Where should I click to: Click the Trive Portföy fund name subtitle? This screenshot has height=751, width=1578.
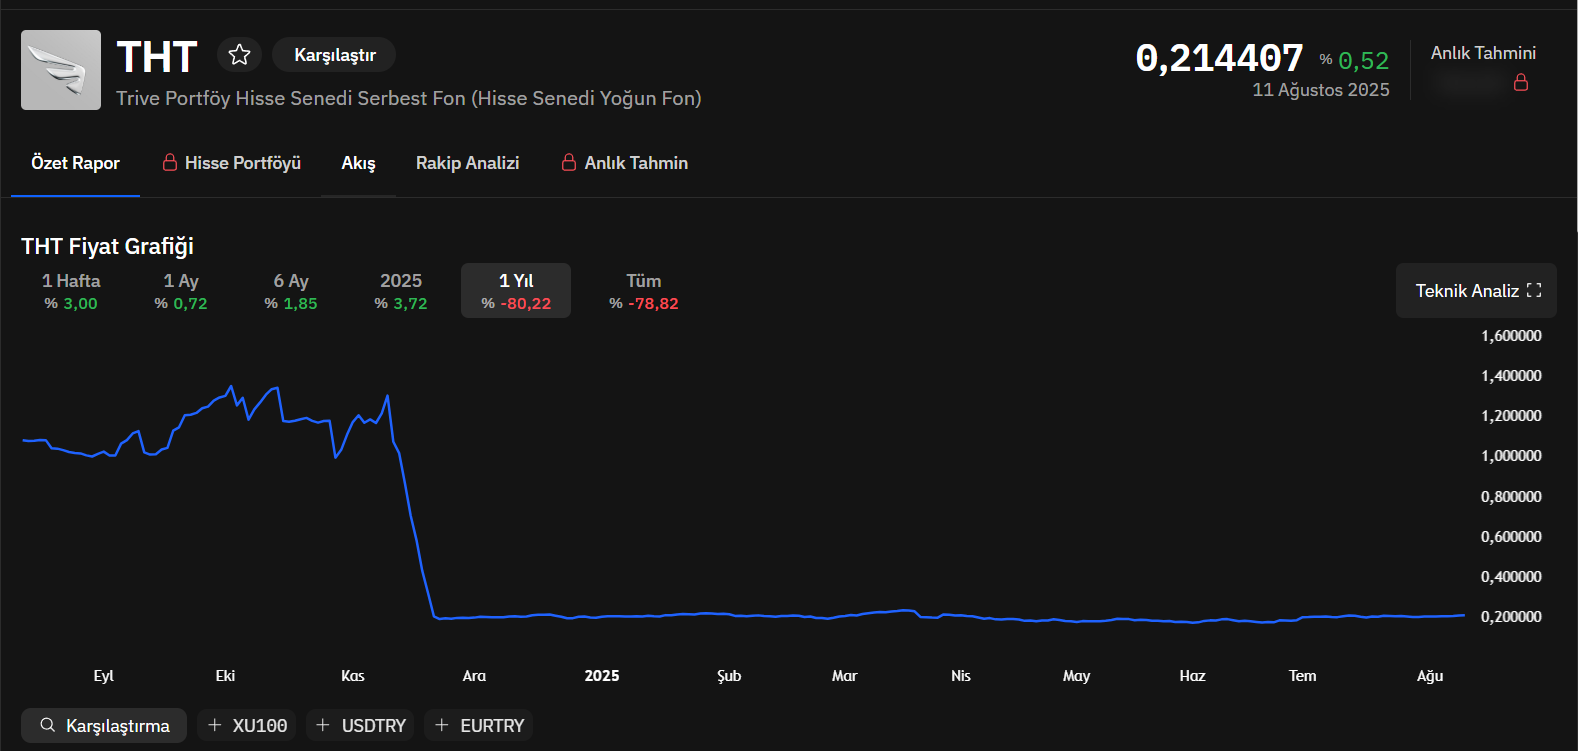click(x=409, y=98)
